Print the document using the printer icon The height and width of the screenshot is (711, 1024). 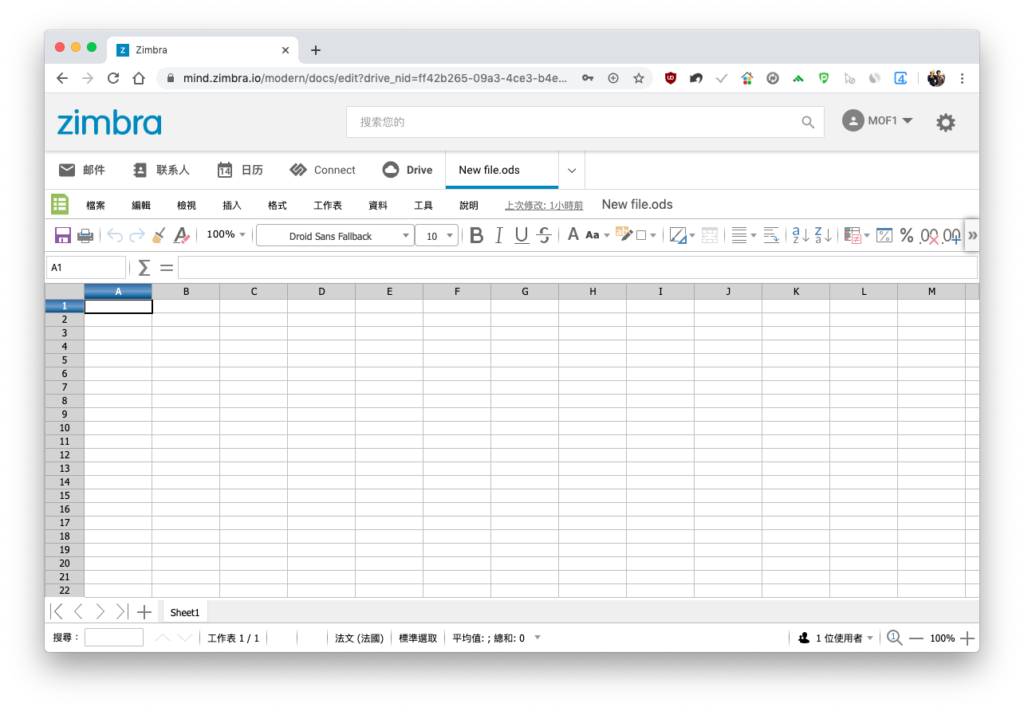tap(85, 236)
